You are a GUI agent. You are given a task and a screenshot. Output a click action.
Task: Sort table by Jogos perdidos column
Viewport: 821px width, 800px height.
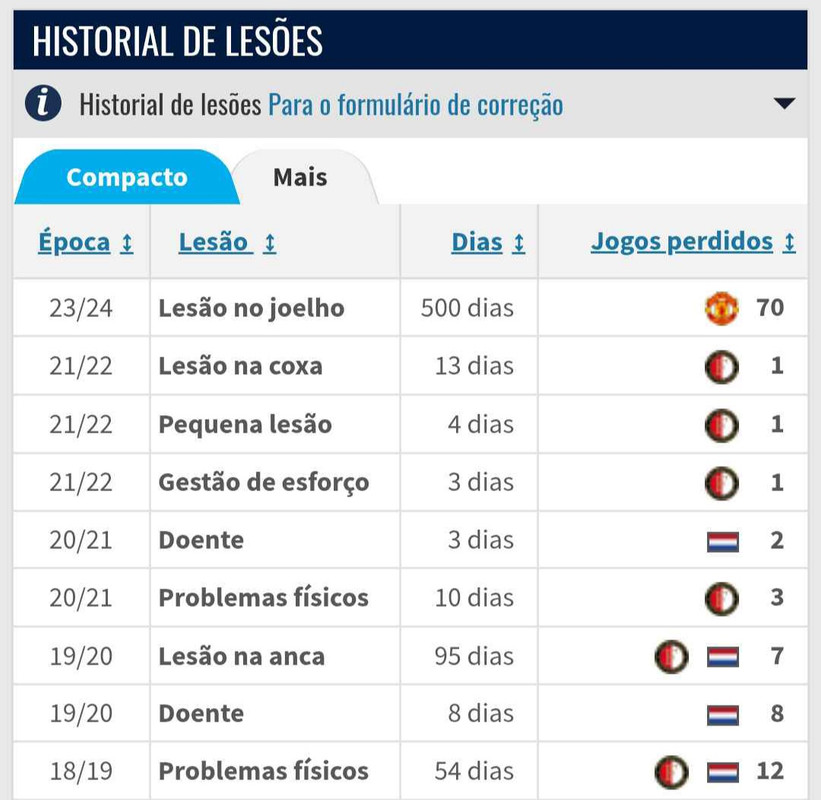coord(693,242)
